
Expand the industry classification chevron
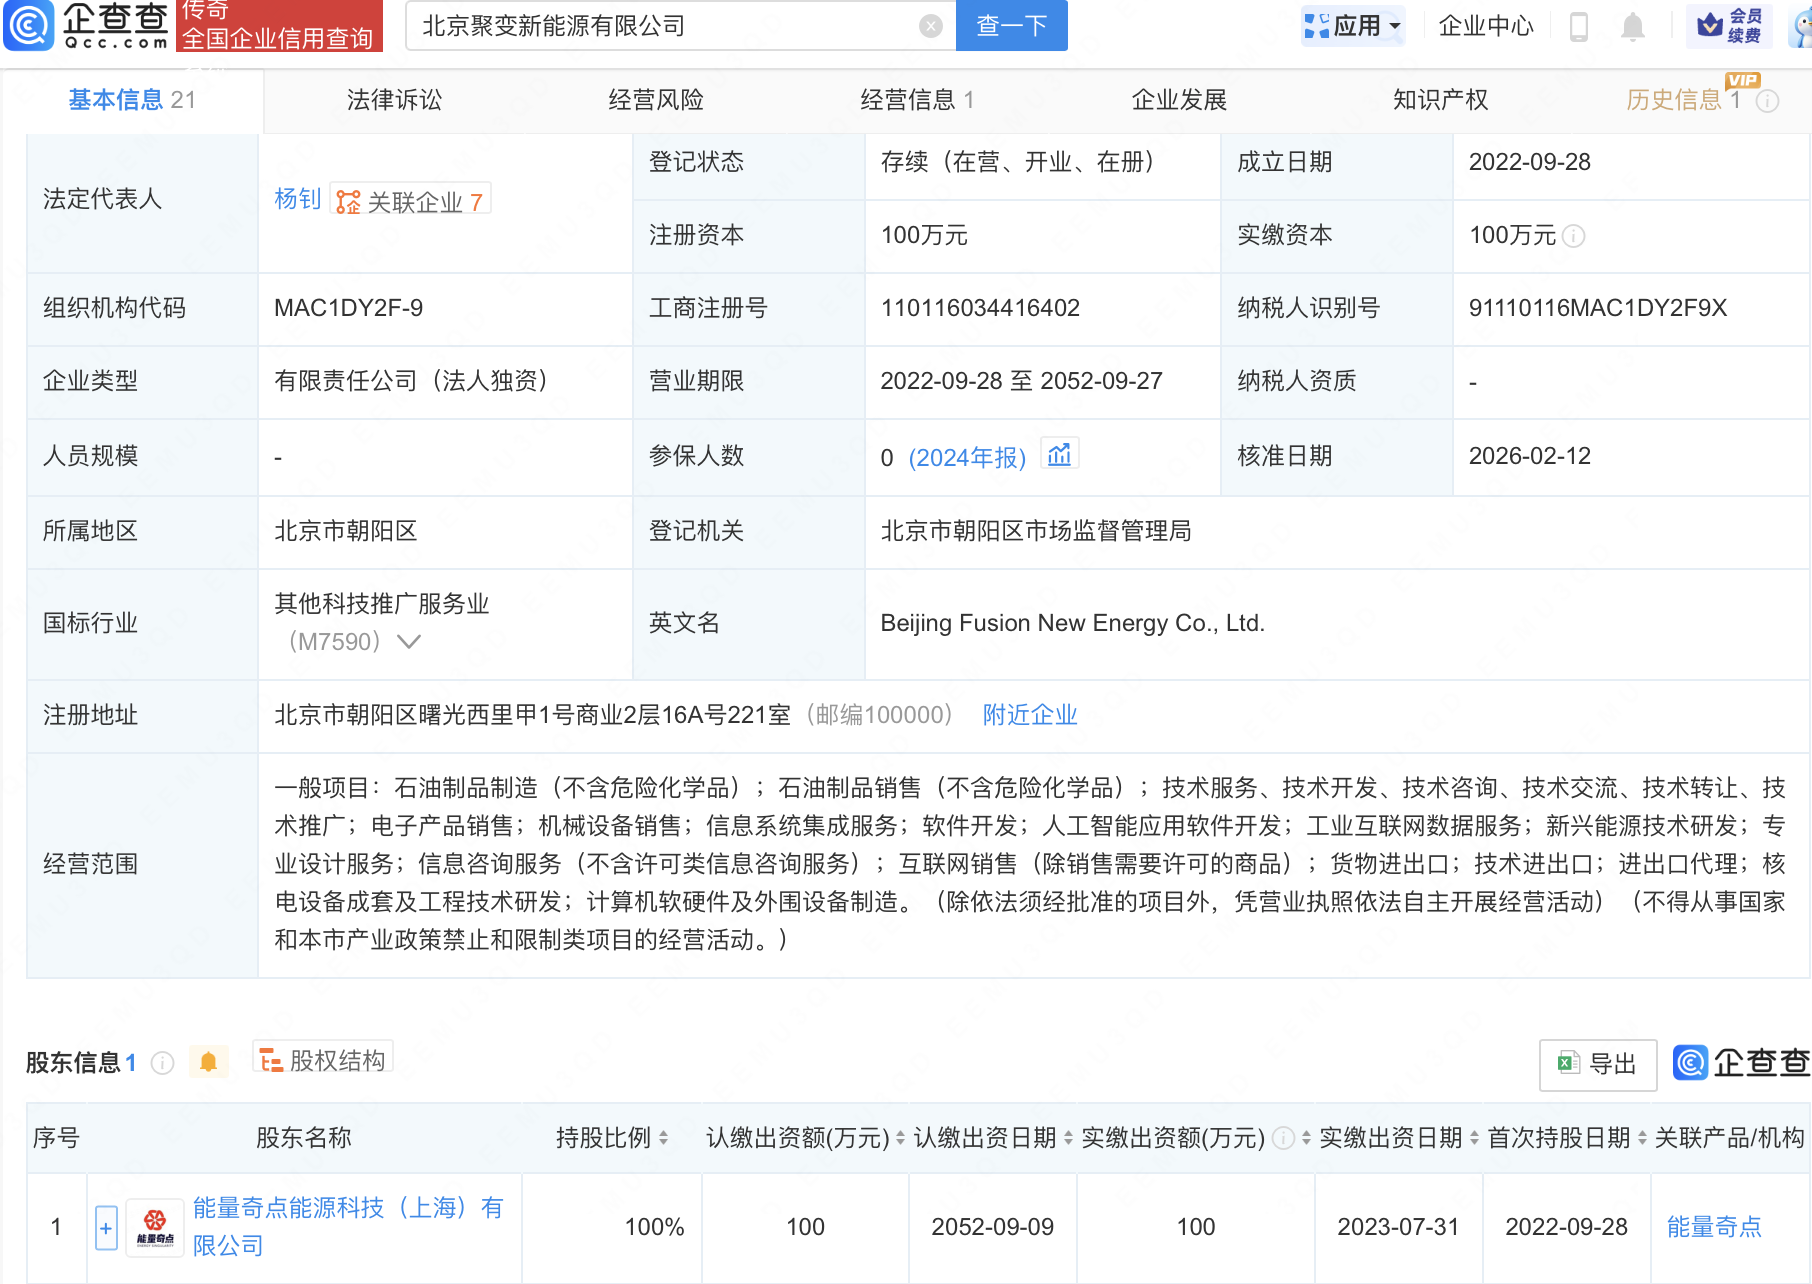(409, 642)
